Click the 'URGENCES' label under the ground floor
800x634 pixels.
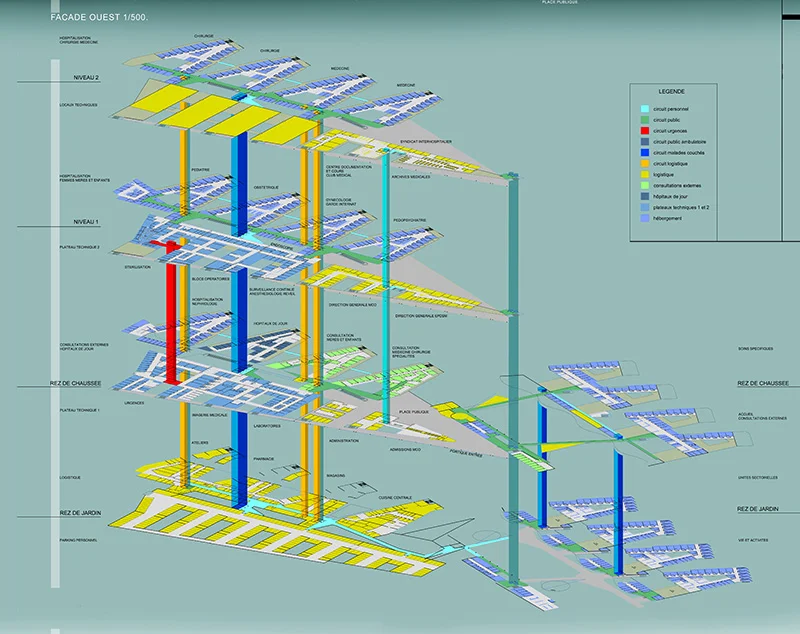tap(134, 403)
